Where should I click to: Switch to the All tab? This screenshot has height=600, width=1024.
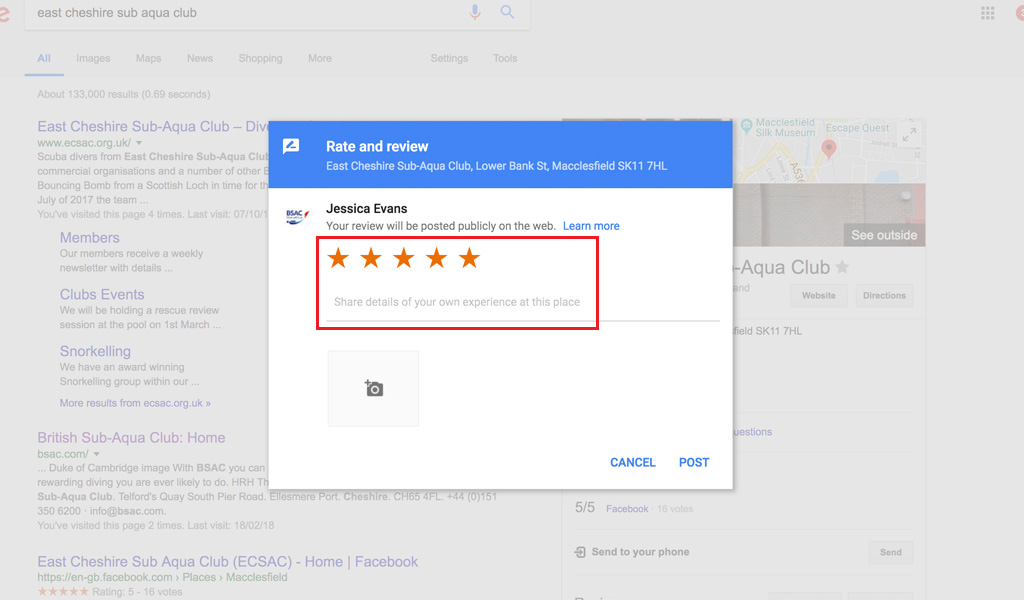(x=44, y=58)
